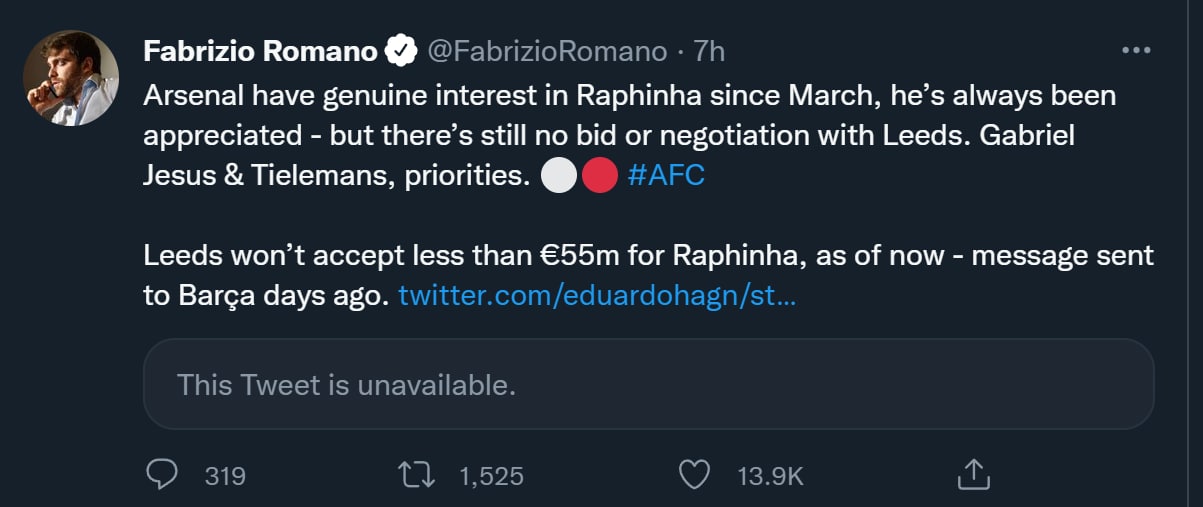Click the 1,525 retweets count
This screenshot has width=1203, height=507.
click(x=491, y=476)
